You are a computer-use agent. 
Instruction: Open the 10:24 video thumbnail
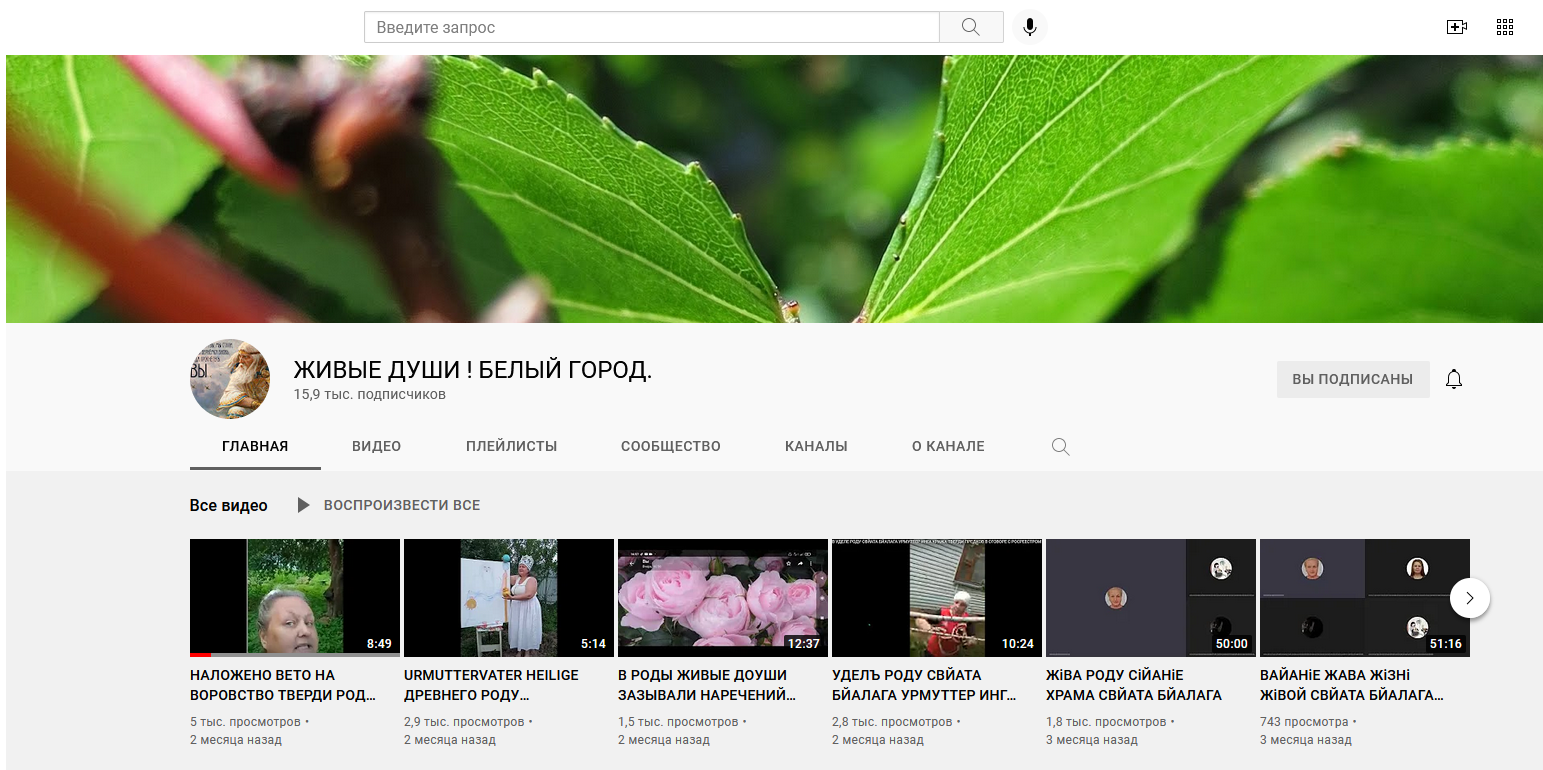click(937, 598)
